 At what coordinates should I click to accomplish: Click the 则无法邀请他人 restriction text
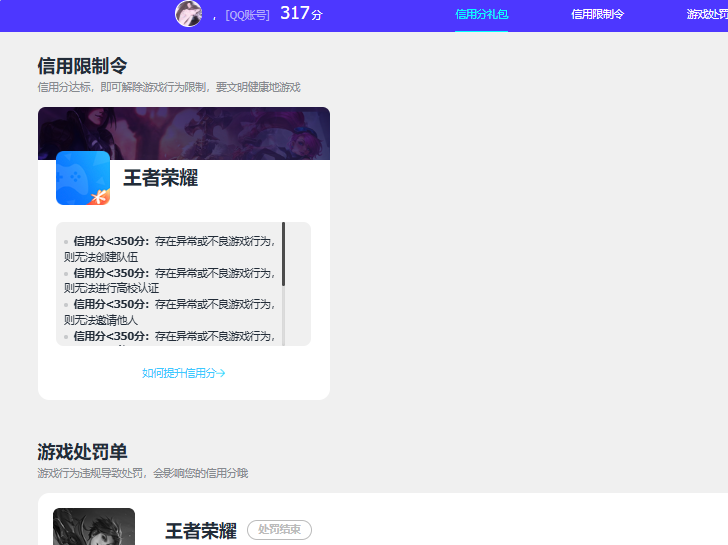click(x=101, y=320)
